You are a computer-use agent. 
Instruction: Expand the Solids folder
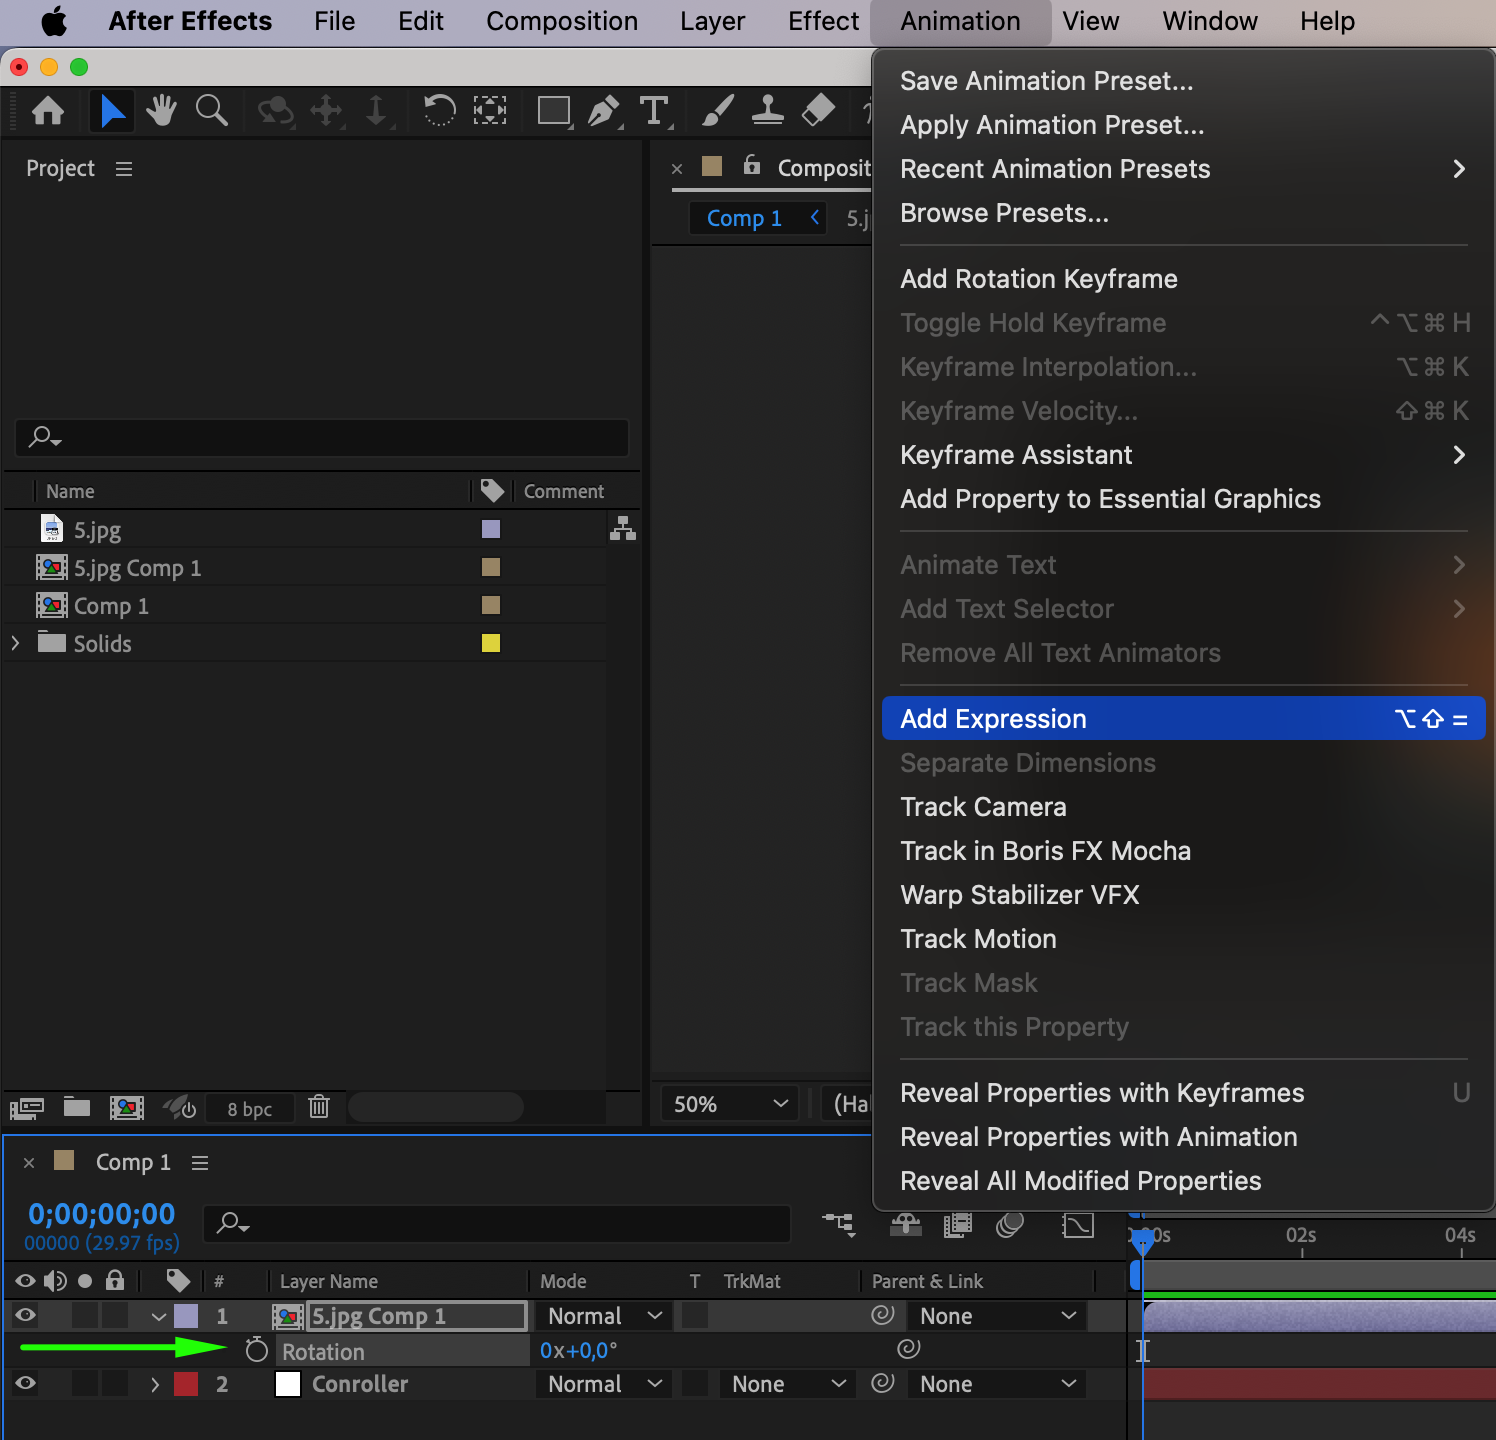click(15, 643)
